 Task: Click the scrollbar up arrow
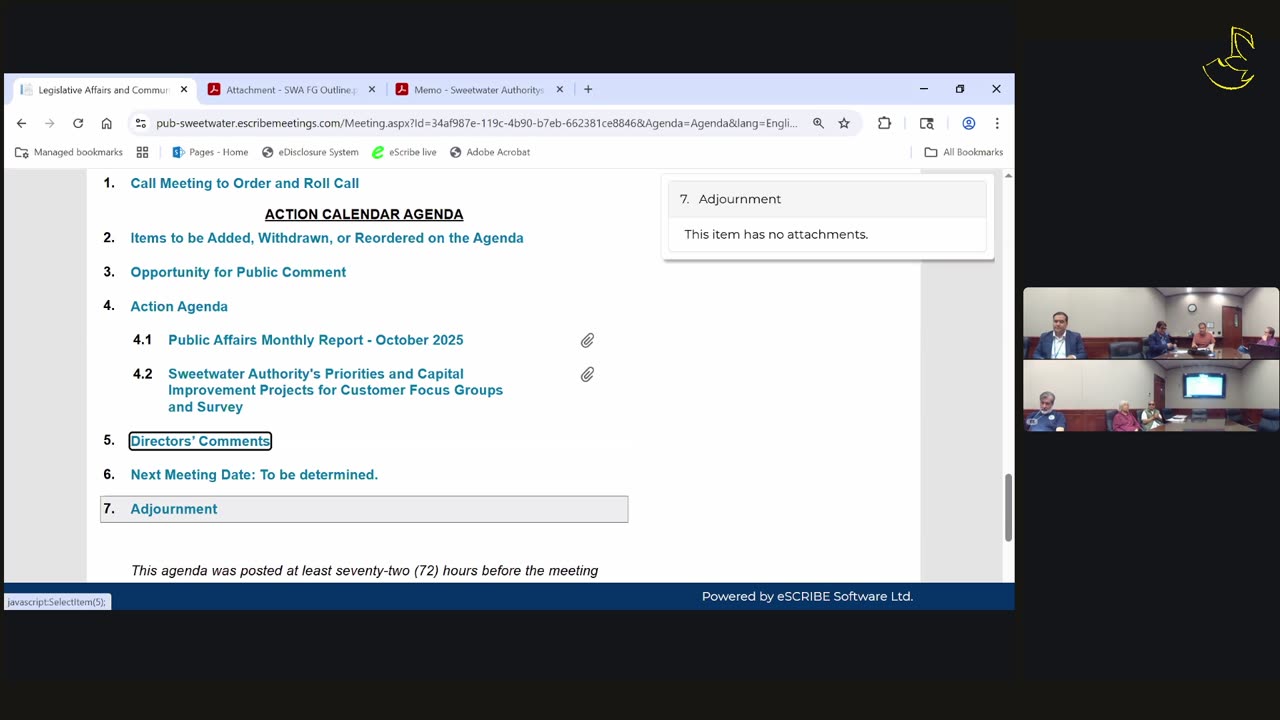coord(1008,176)
